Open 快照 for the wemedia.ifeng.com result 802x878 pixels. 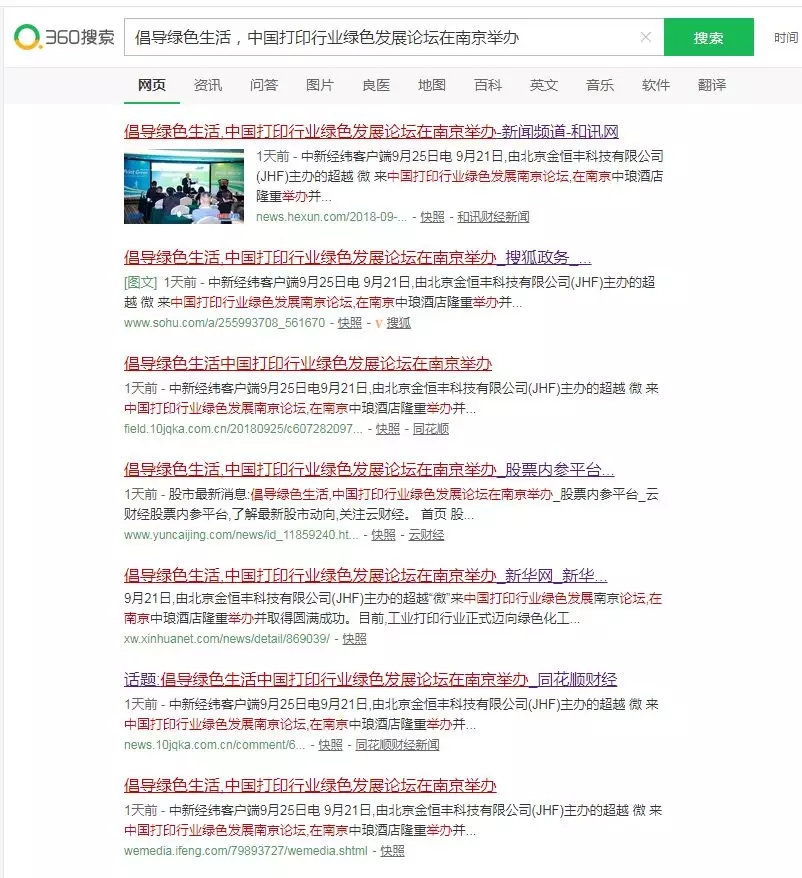tap(393, 851)
